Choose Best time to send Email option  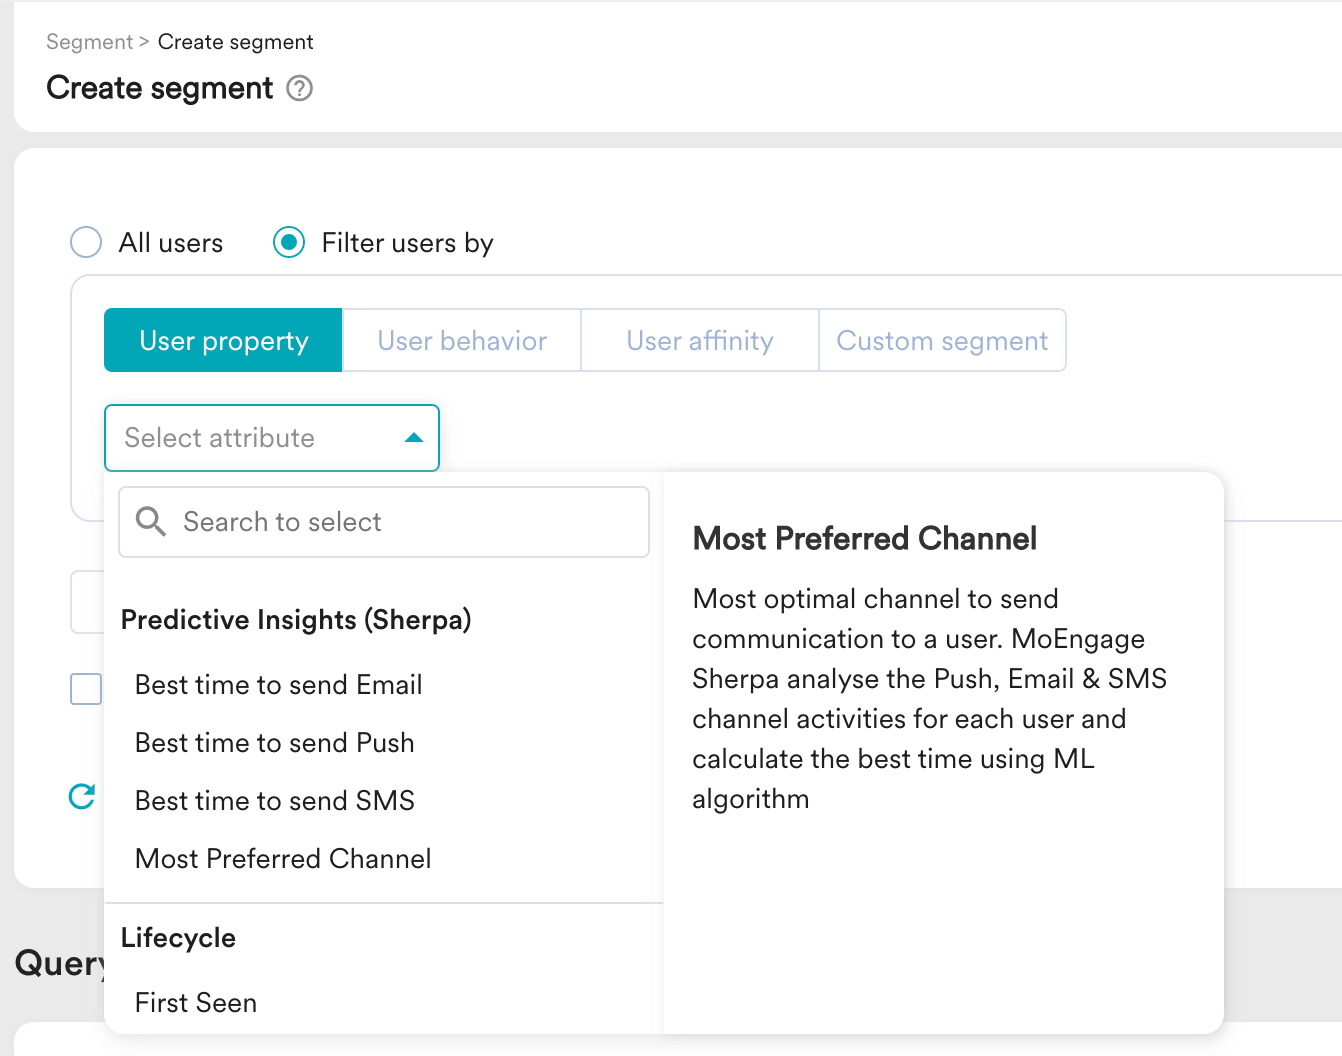click(278, 685)
